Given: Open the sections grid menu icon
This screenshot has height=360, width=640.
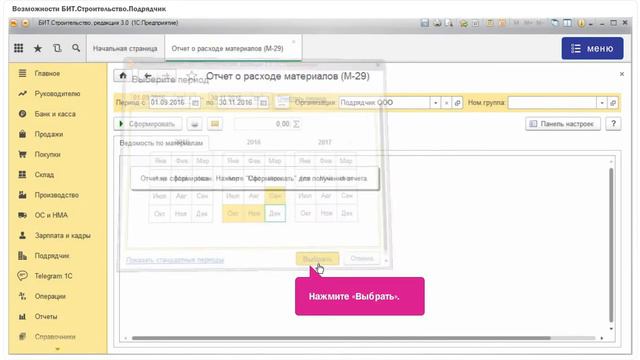Looking at the screenshot, I should click(x=18, y=48).
